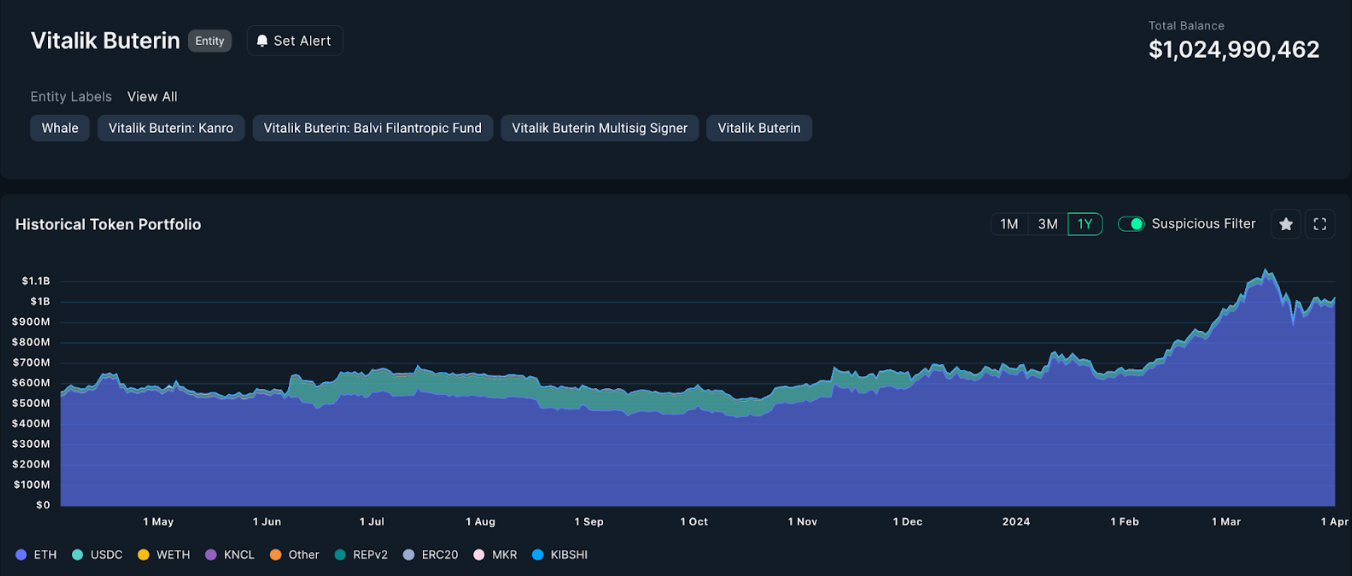Click the Vitalik Buterin: Kanro label
1352x576 pixels.
(171, 128)
